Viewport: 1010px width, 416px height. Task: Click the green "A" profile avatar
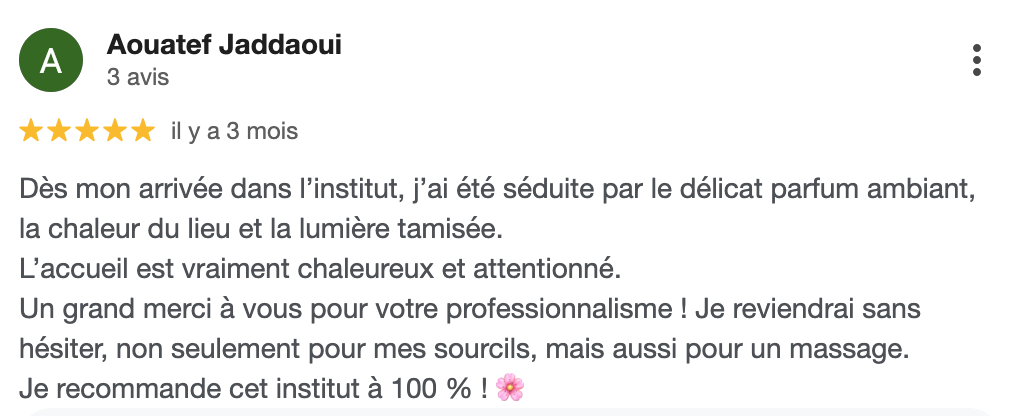(50, 61)
